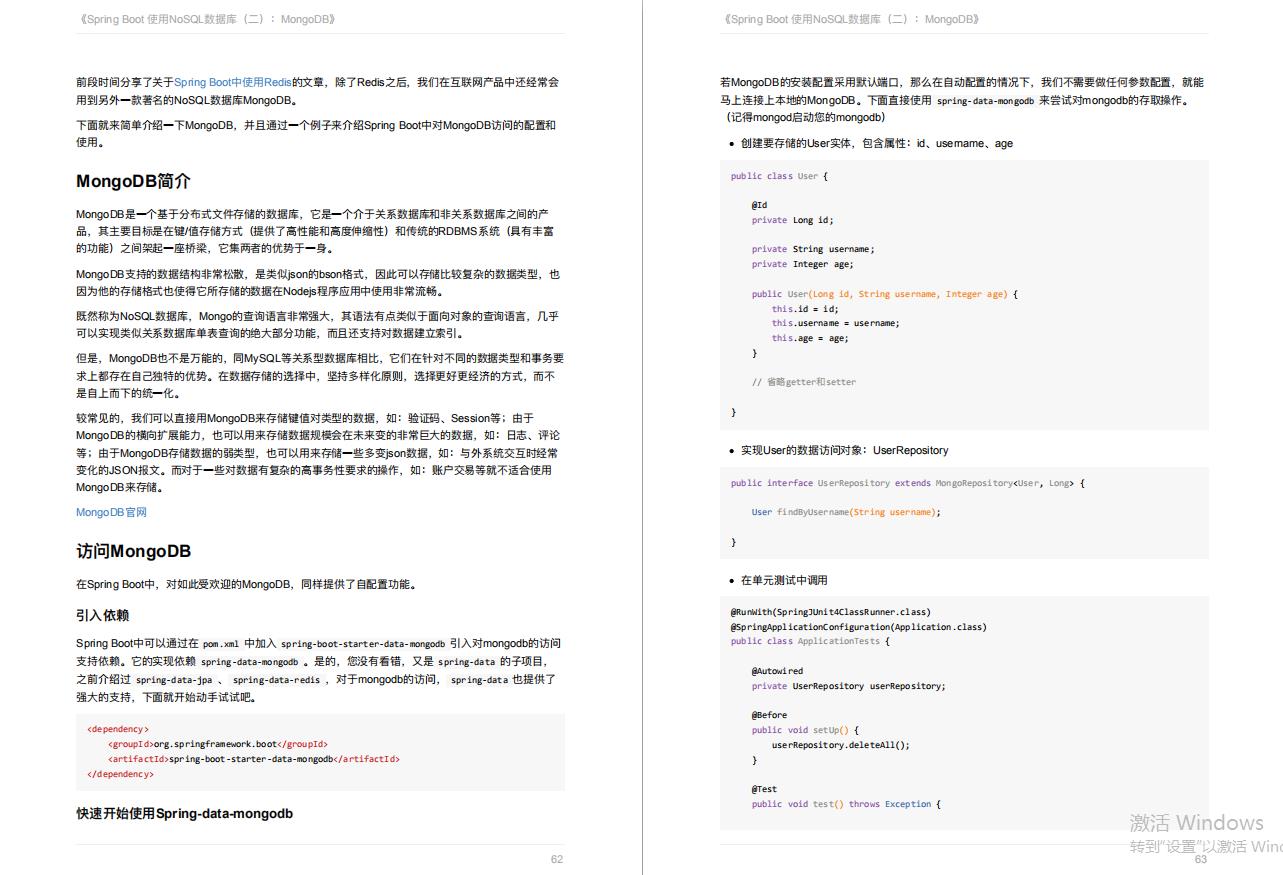Click the '@Id' annotation in User class

point(760,205)
